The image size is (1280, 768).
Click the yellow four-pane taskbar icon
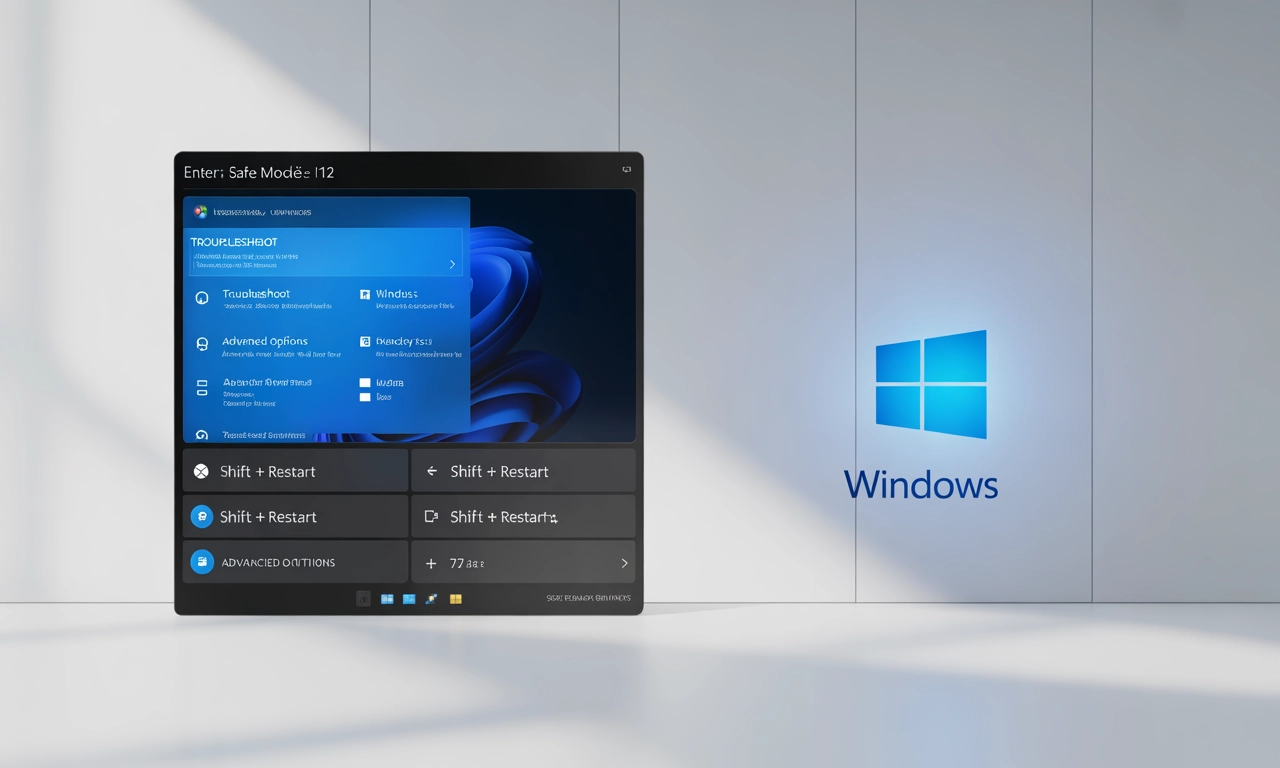click(x=456, y=599)
